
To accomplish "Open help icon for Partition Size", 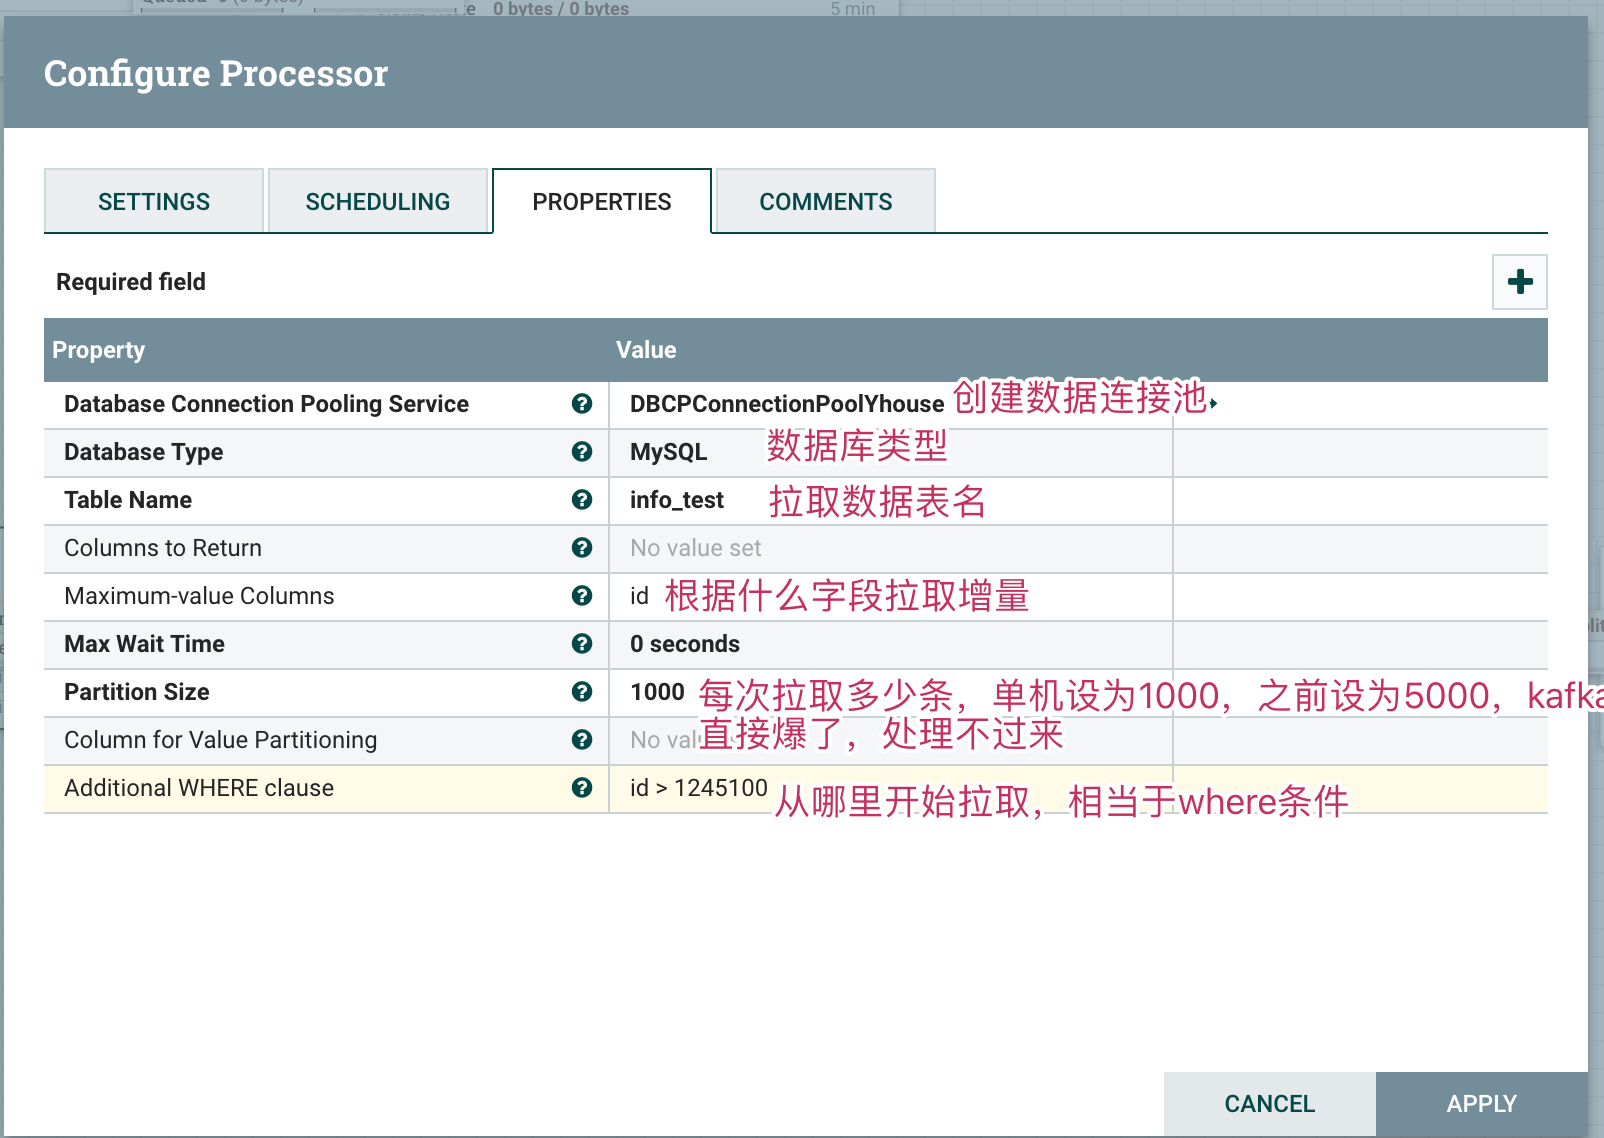I will (582, 691).
